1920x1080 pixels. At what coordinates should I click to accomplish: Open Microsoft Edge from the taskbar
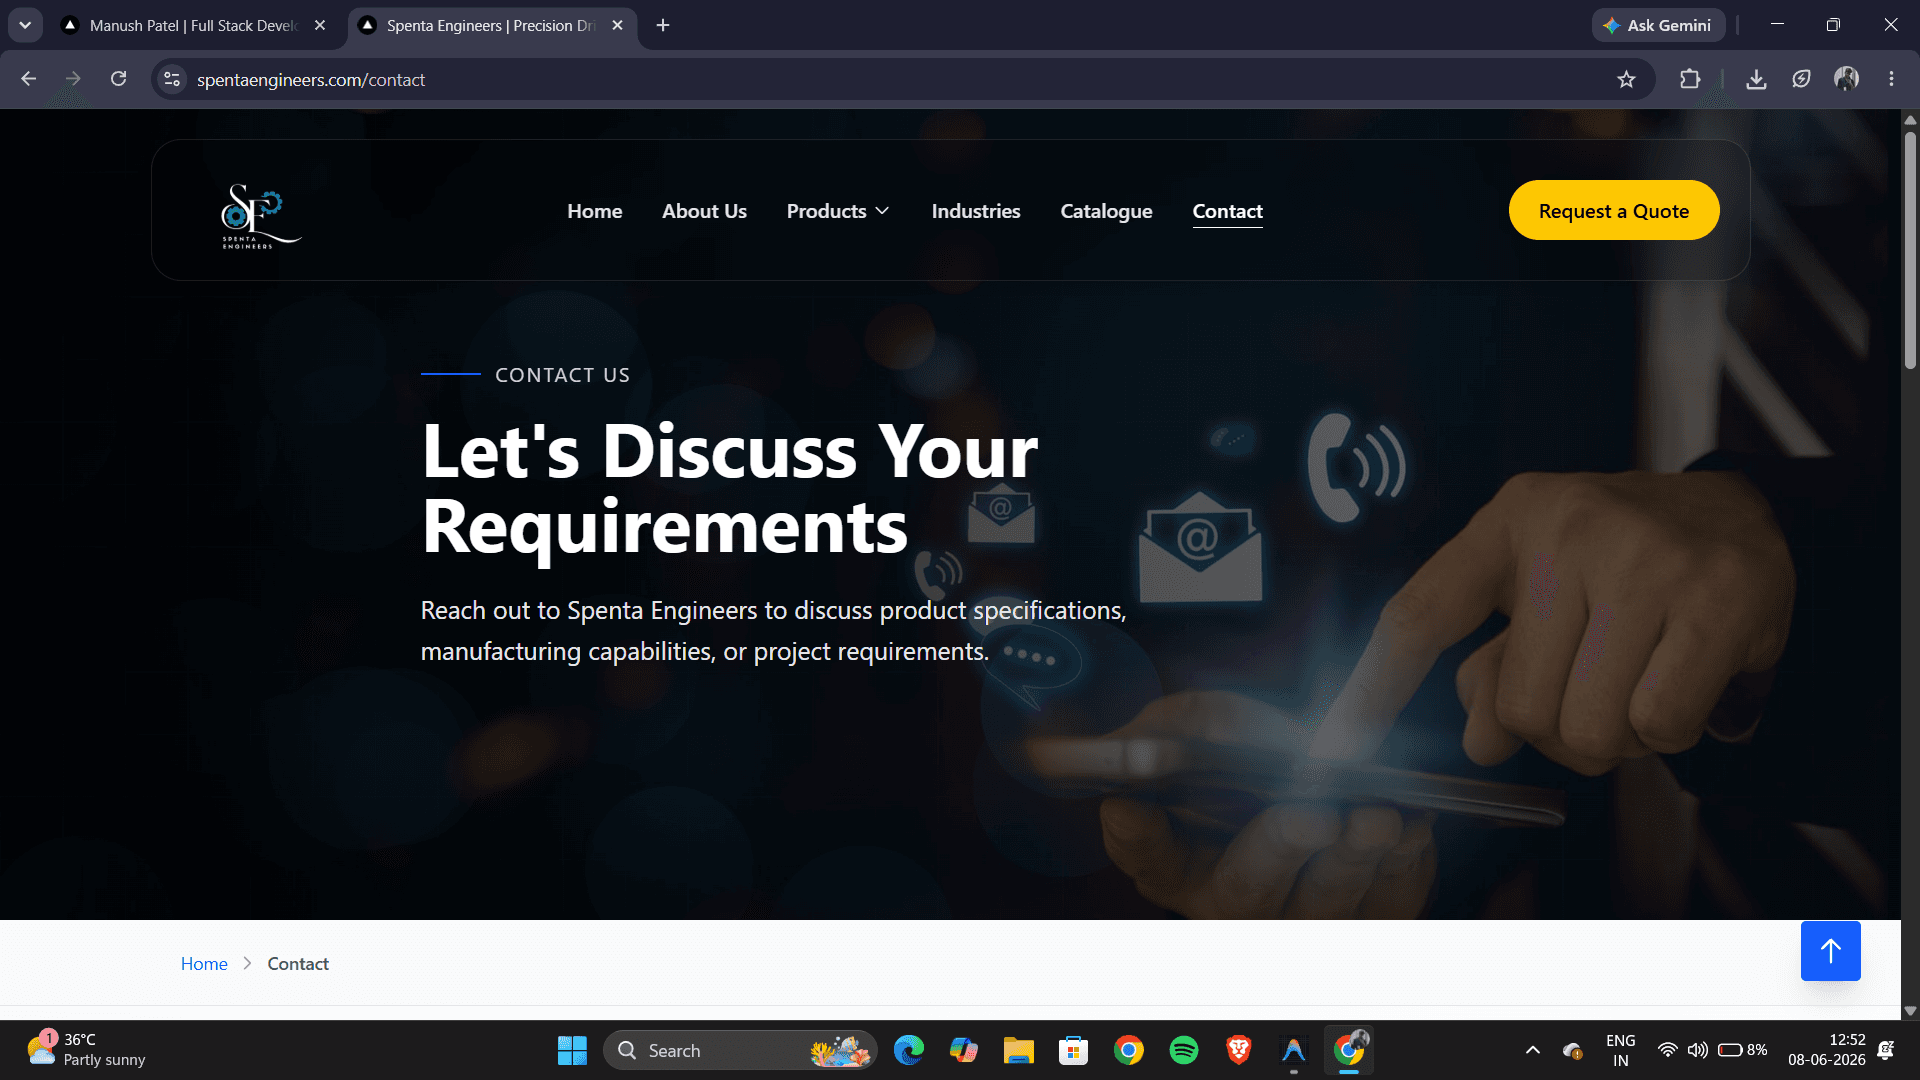pos(909,1050)
